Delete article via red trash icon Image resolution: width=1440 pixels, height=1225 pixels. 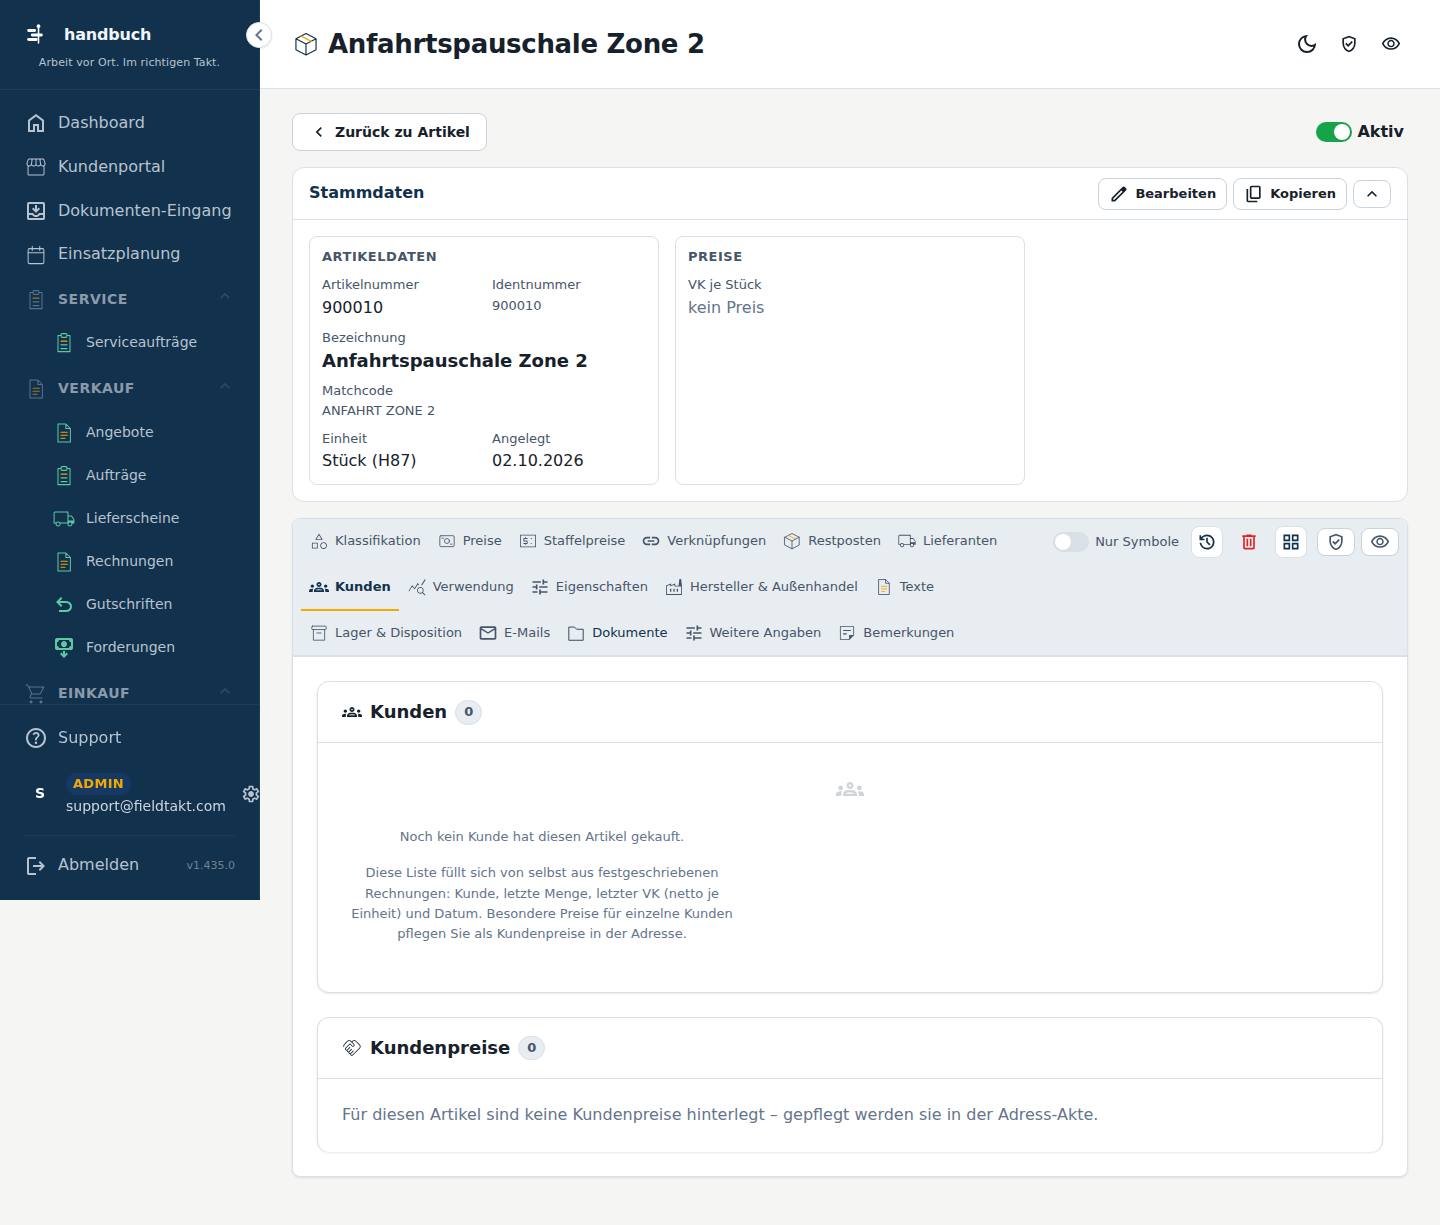click(1249, 542)
